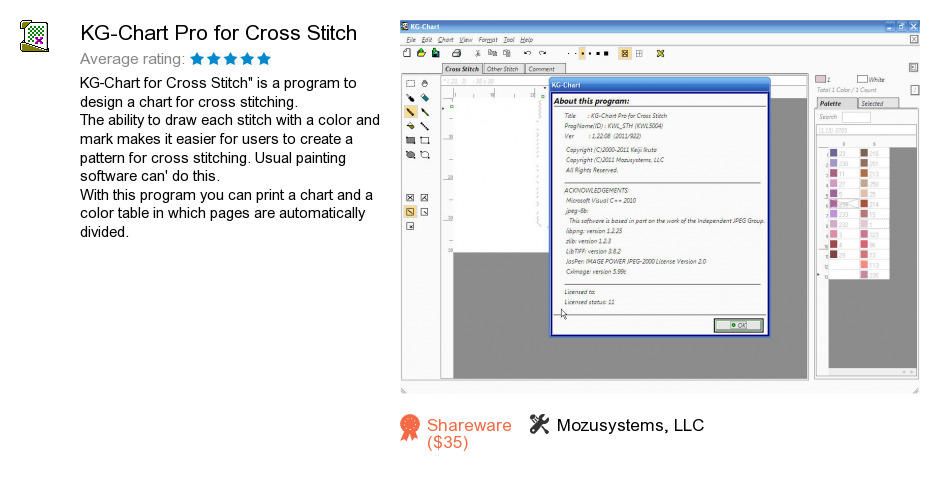Choose the quarter stitch type icon
The image size is (940, 478).
point(424,212)
